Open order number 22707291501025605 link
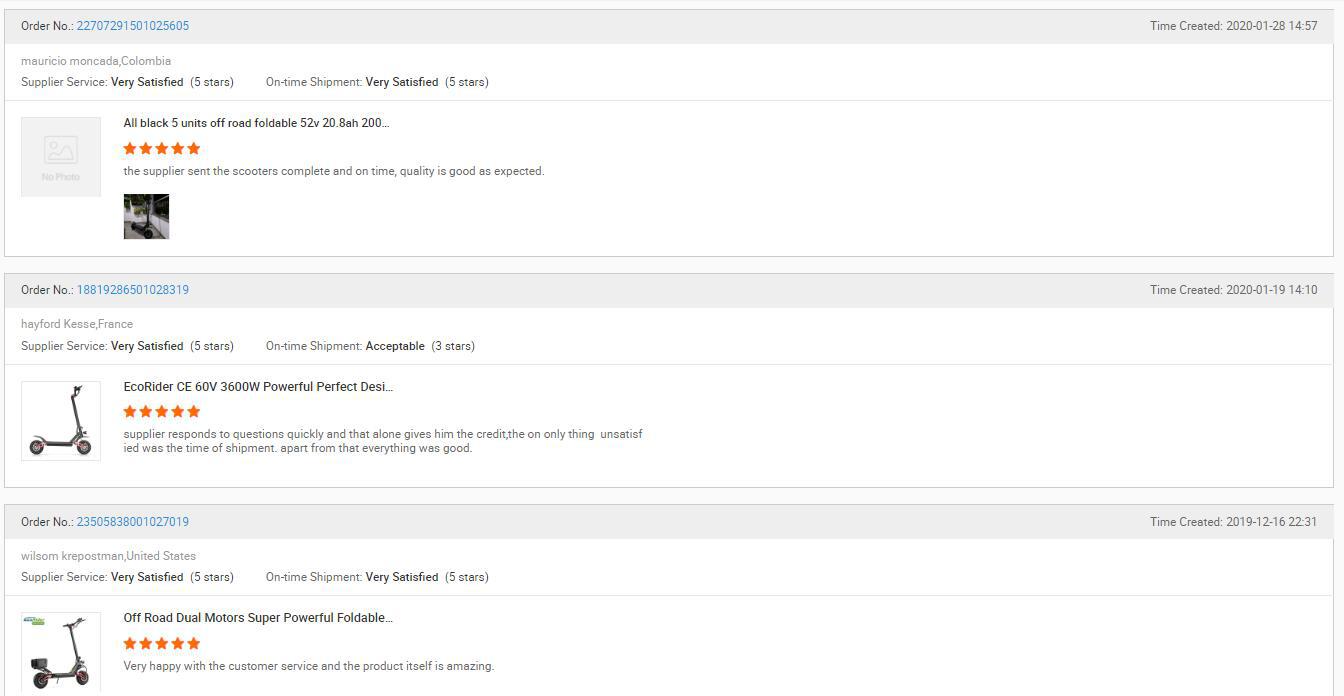The image size is (1344, 696). [x=133, y=26]
